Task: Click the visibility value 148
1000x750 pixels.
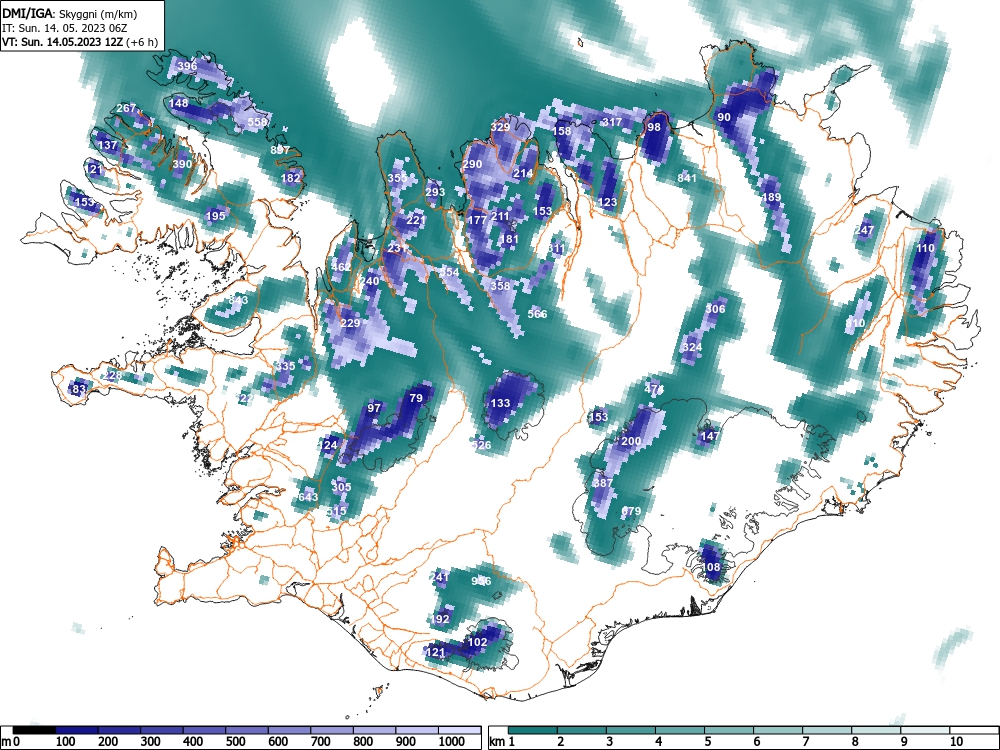Action: coord(179,103)
